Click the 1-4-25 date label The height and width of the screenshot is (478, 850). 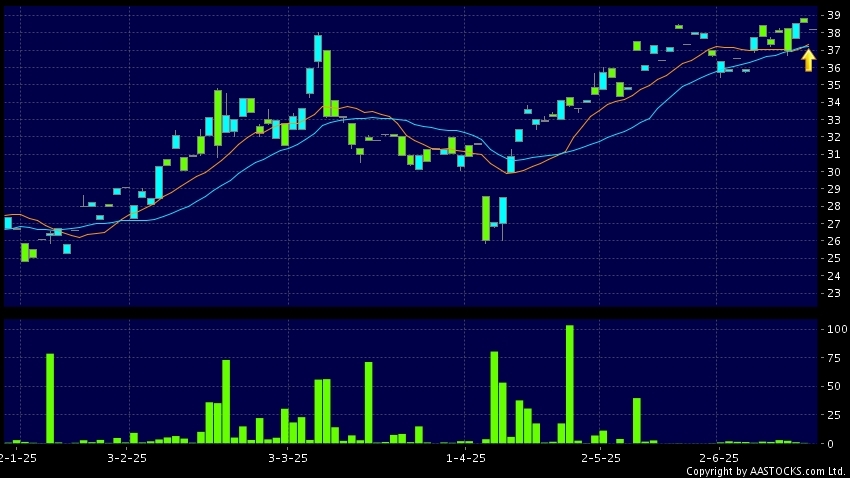466,458
